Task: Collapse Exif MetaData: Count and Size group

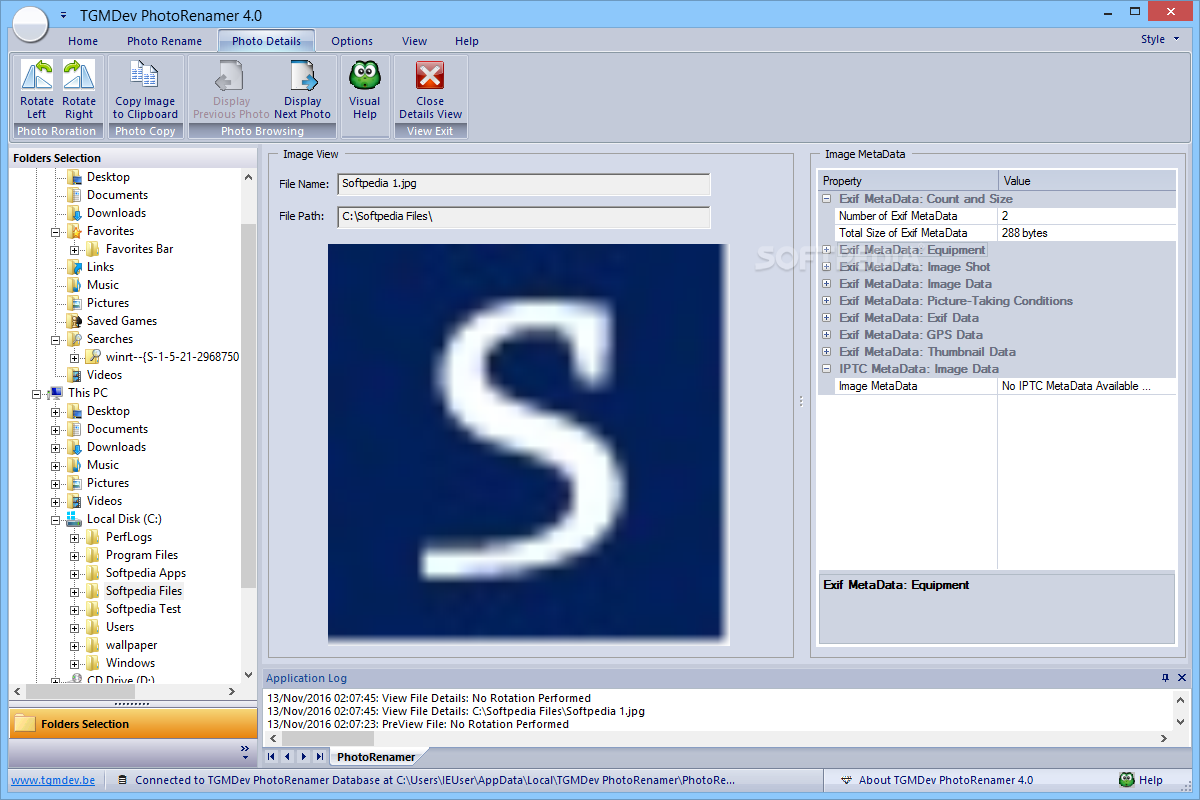Action: click(x=827, y=199)
